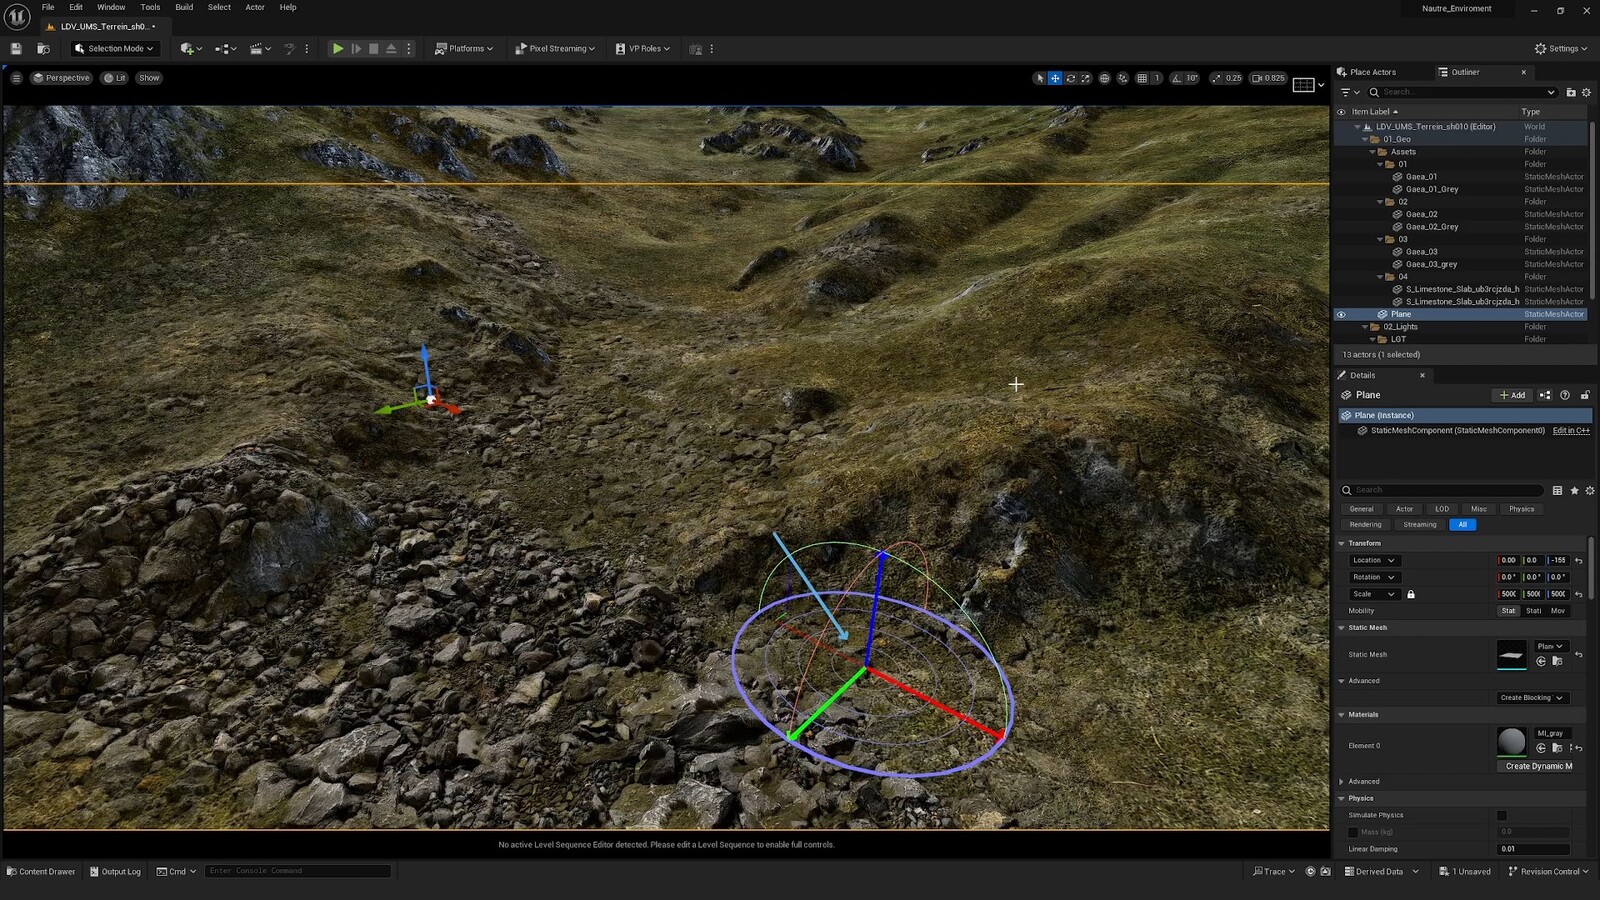
Task: Open the Tools menu
Action: point(150,7)
